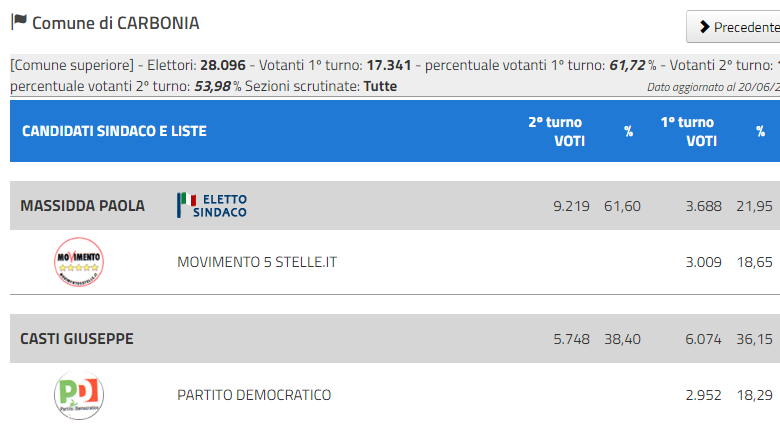Image resolution: width=780 pixels, height=426 pixels.
Task: Select the CASTI GIUSEPPE candidate name
Action: click(77, 339)
